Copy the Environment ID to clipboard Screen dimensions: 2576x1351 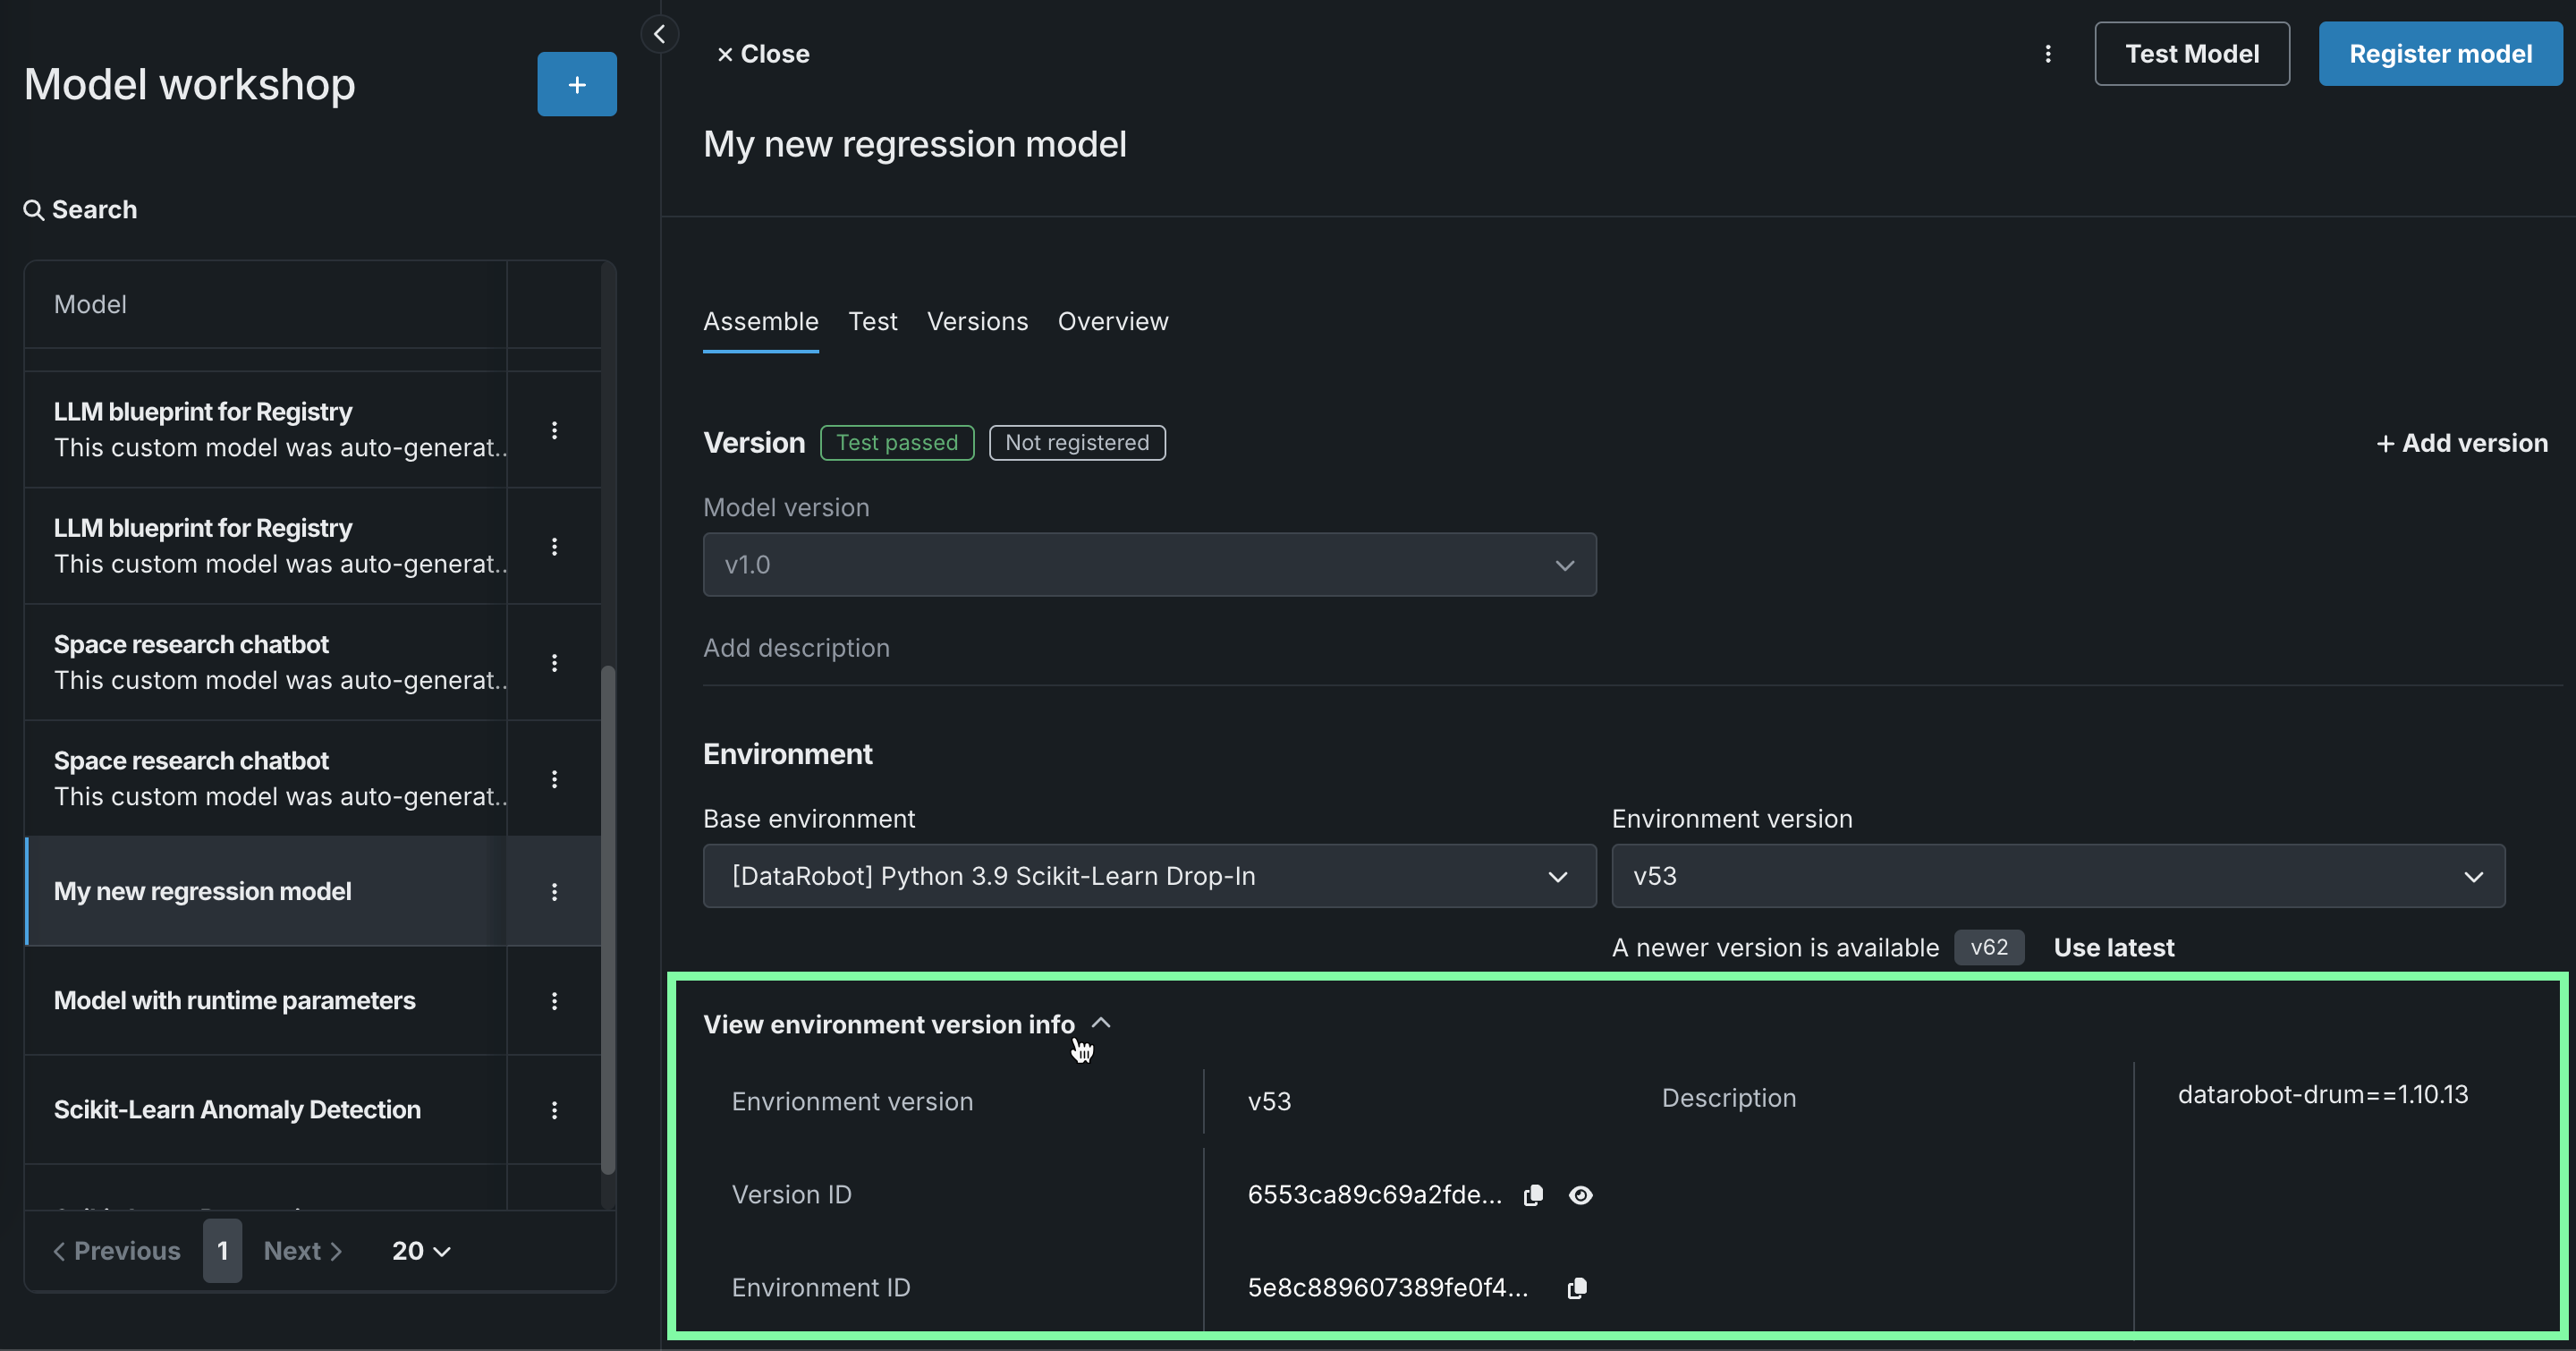pos(1577,1288)
